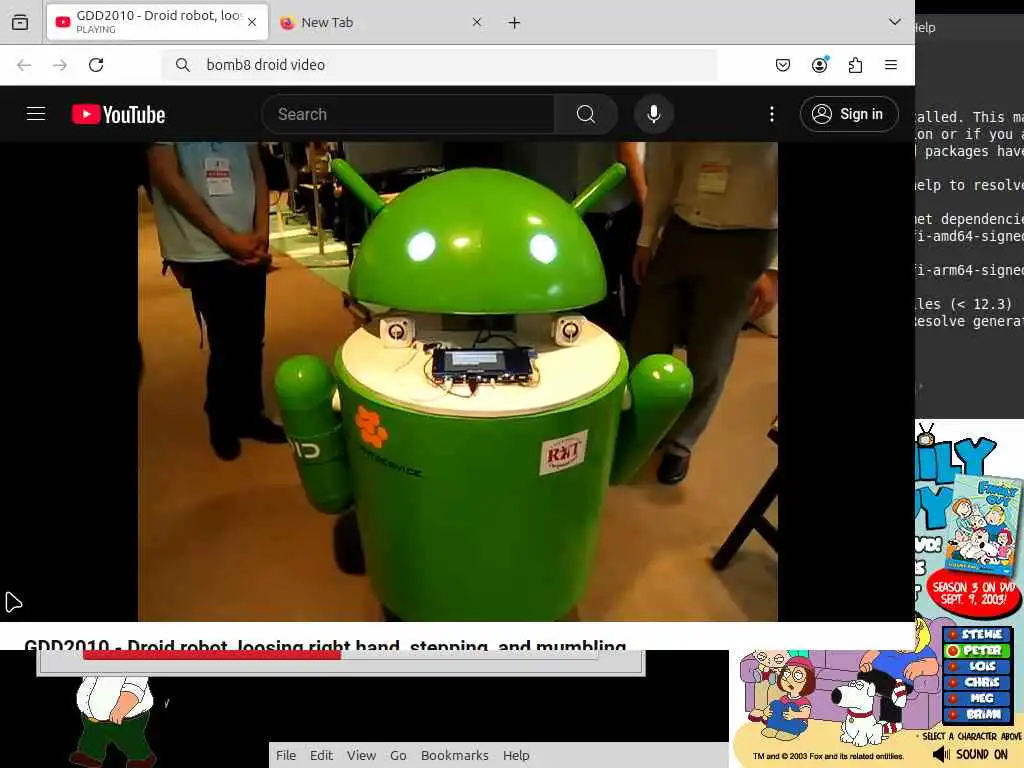Select STEWIE character in Family Guy ad
The image size is (1024, 768).
click(977, 634)
